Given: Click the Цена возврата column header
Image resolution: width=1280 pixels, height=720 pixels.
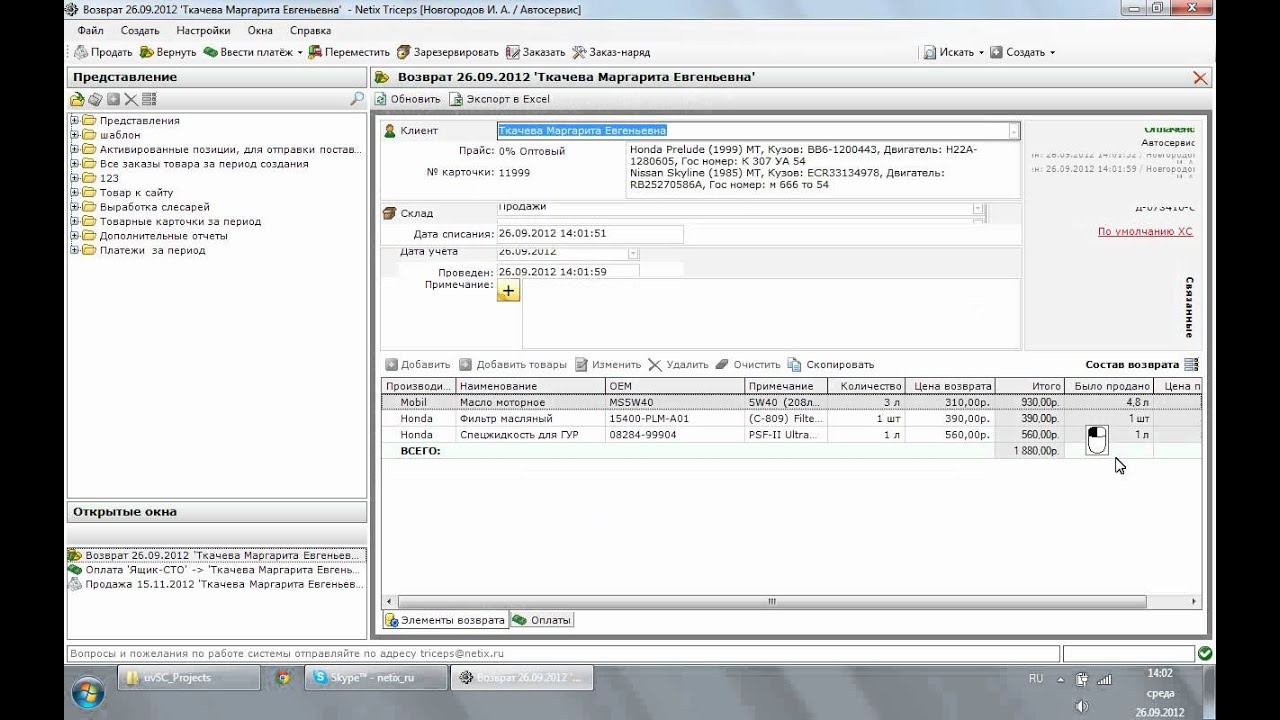Looking at the screenshot, I should [x=950, y=386].
